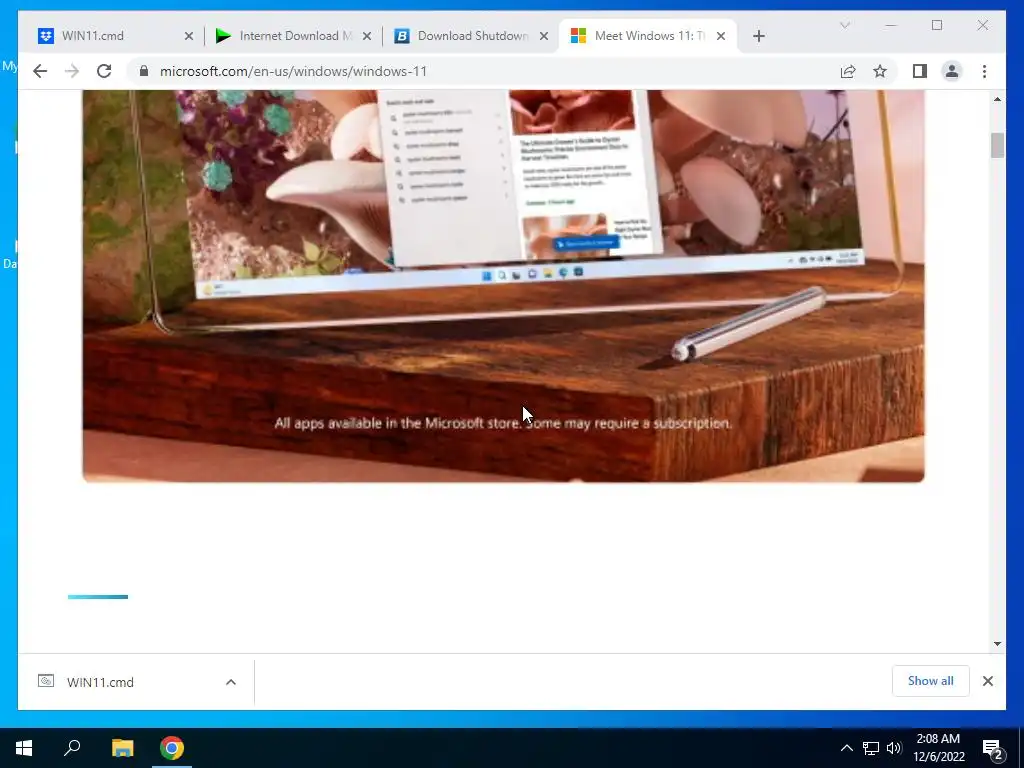Bookmark this page with the star

(x=880, y=71)
